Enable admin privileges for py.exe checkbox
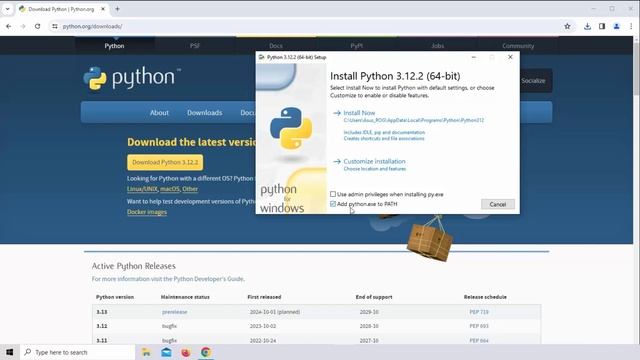The image size is (640, 360). pyautogui.click(x=333, y=194)
